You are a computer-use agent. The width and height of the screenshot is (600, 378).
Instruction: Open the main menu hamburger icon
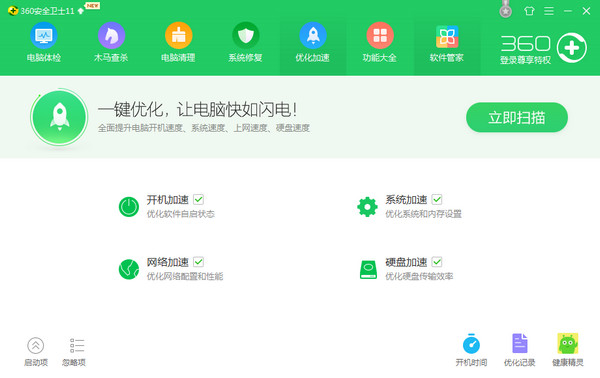549,11
